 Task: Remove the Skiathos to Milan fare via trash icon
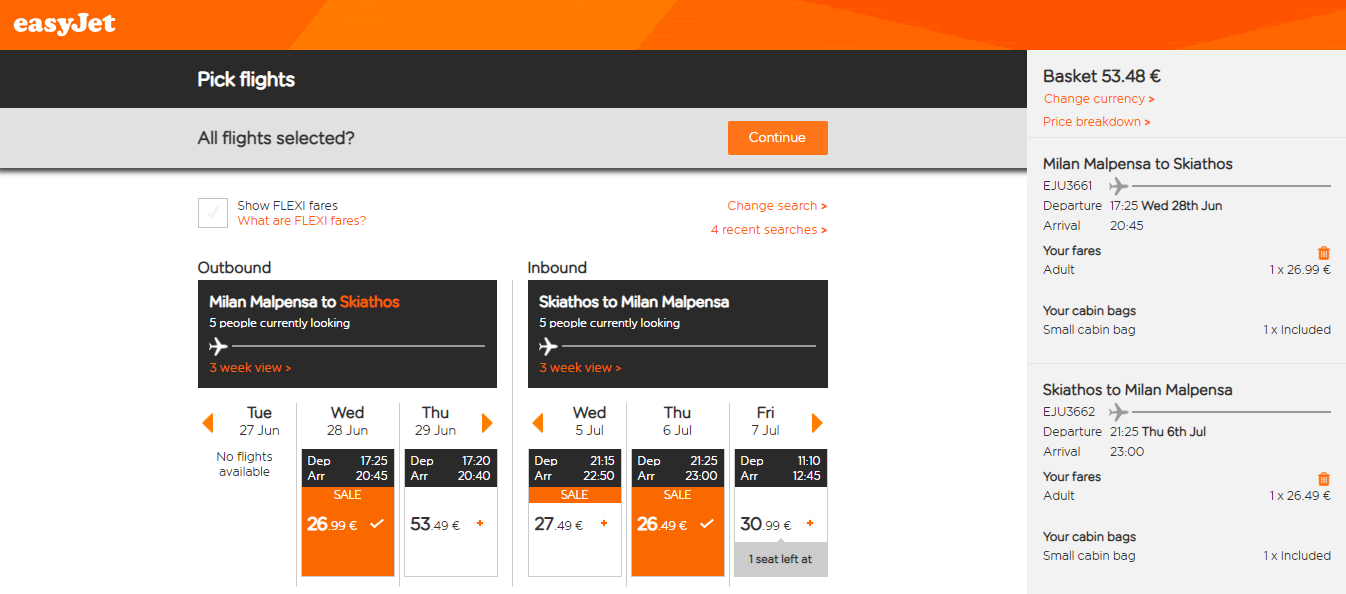1324,479
